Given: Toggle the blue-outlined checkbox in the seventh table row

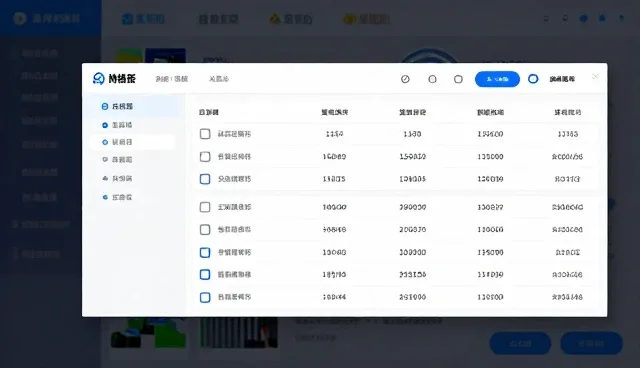Looking at the screenshot, I should tap(205, 275).
